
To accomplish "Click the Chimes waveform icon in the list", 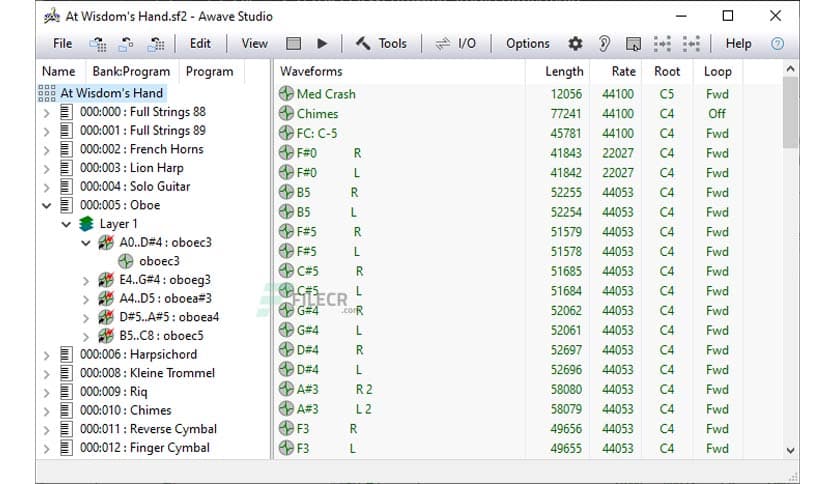I will click(286, 114).
